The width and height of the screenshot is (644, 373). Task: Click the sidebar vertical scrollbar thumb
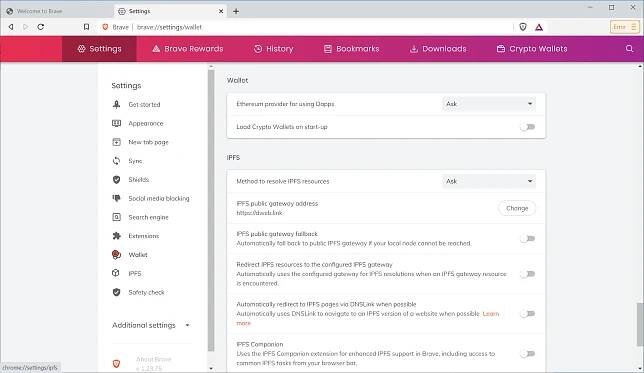[x=211, y=210]
